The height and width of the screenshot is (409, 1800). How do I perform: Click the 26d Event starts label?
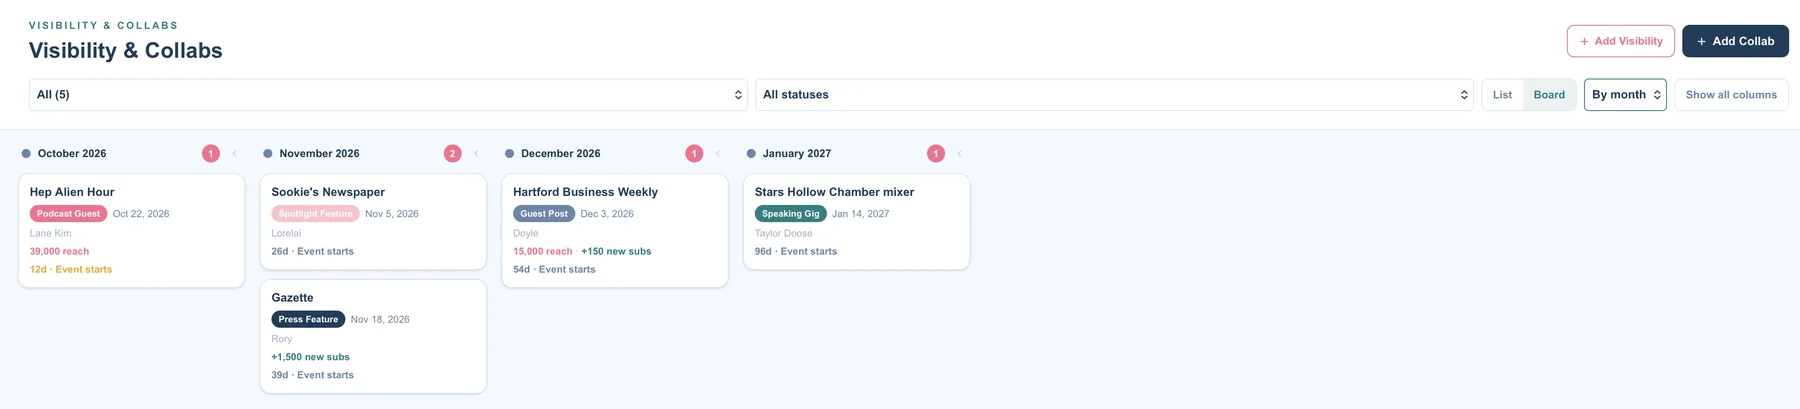click(312, 252)
